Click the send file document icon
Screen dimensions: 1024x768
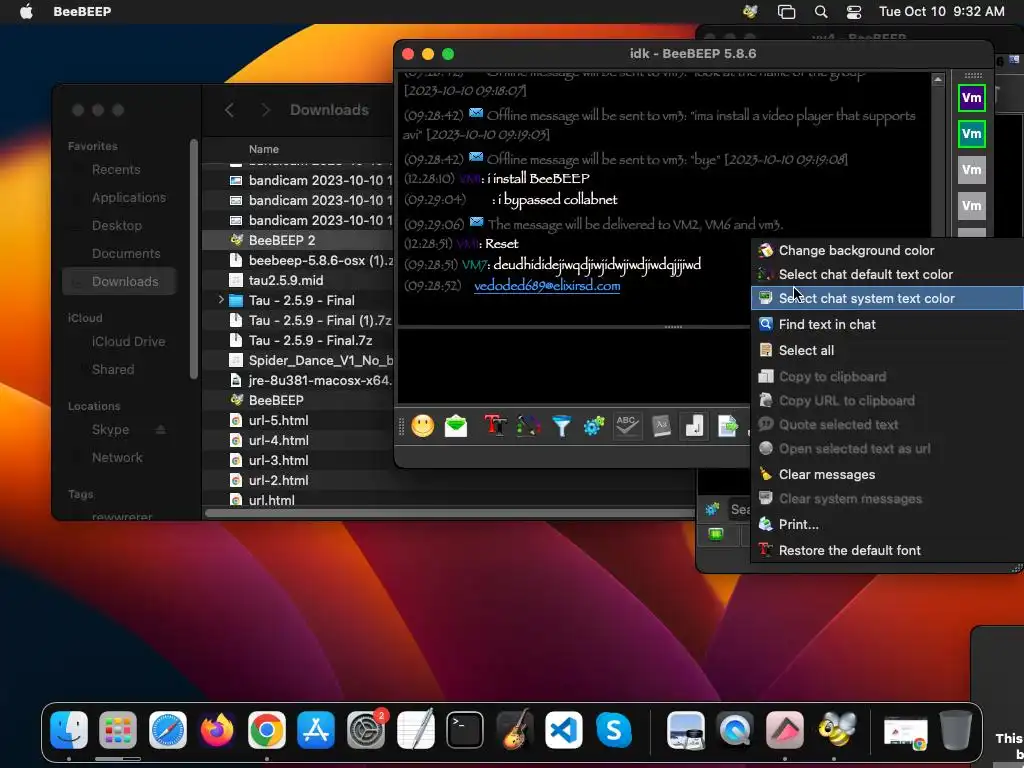coord(727,426)
